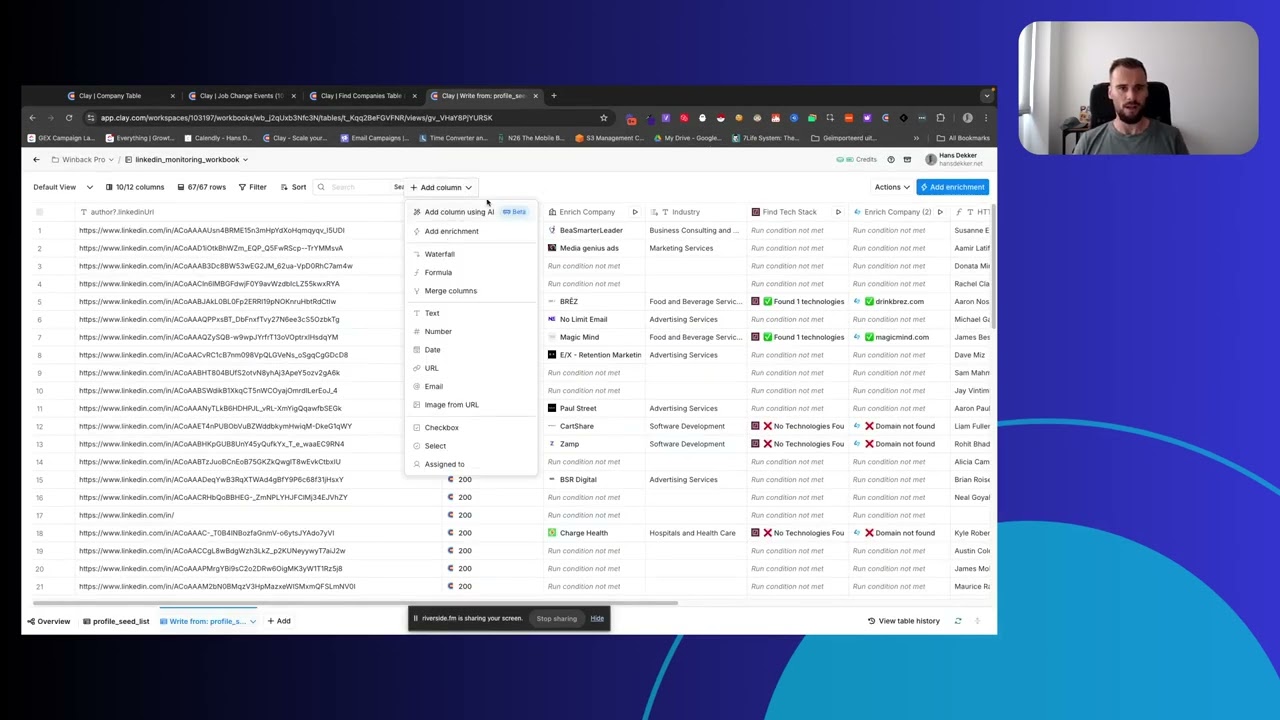Open the Email Campaigns bookmark
The height and width of the screenshot is (720, 1280).
coord(373,138)
